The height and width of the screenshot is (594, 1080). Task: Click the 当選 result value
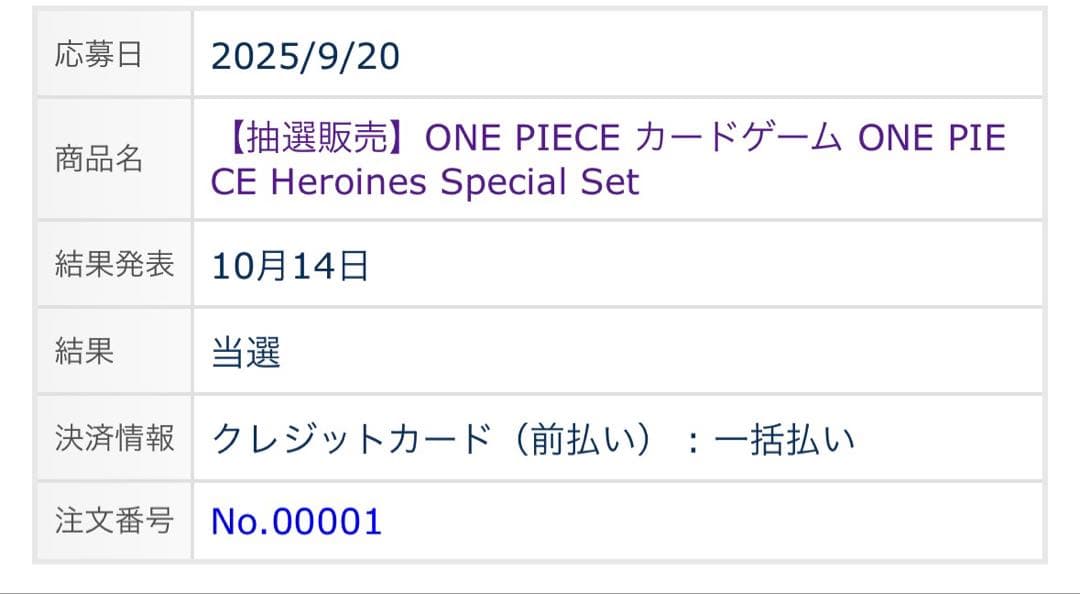point(246,352)
